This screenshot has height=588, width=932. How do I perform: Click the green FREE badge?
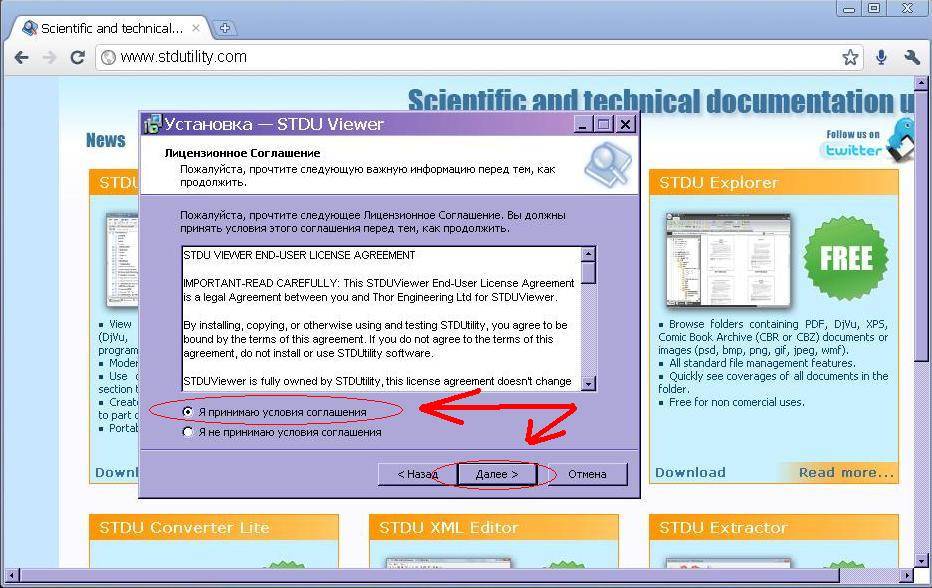(846, 258)
